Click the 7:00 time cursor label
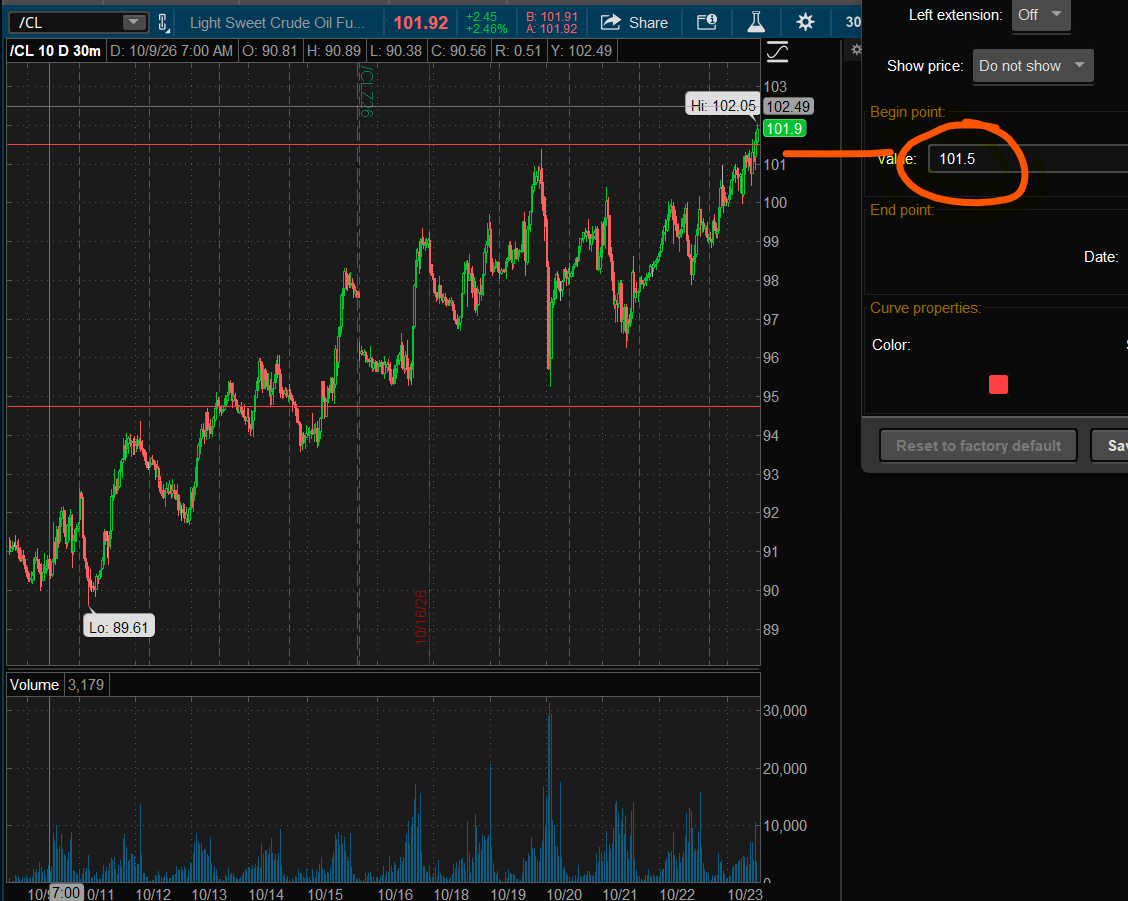This screenshot has width=1128, height=901. 65,892
